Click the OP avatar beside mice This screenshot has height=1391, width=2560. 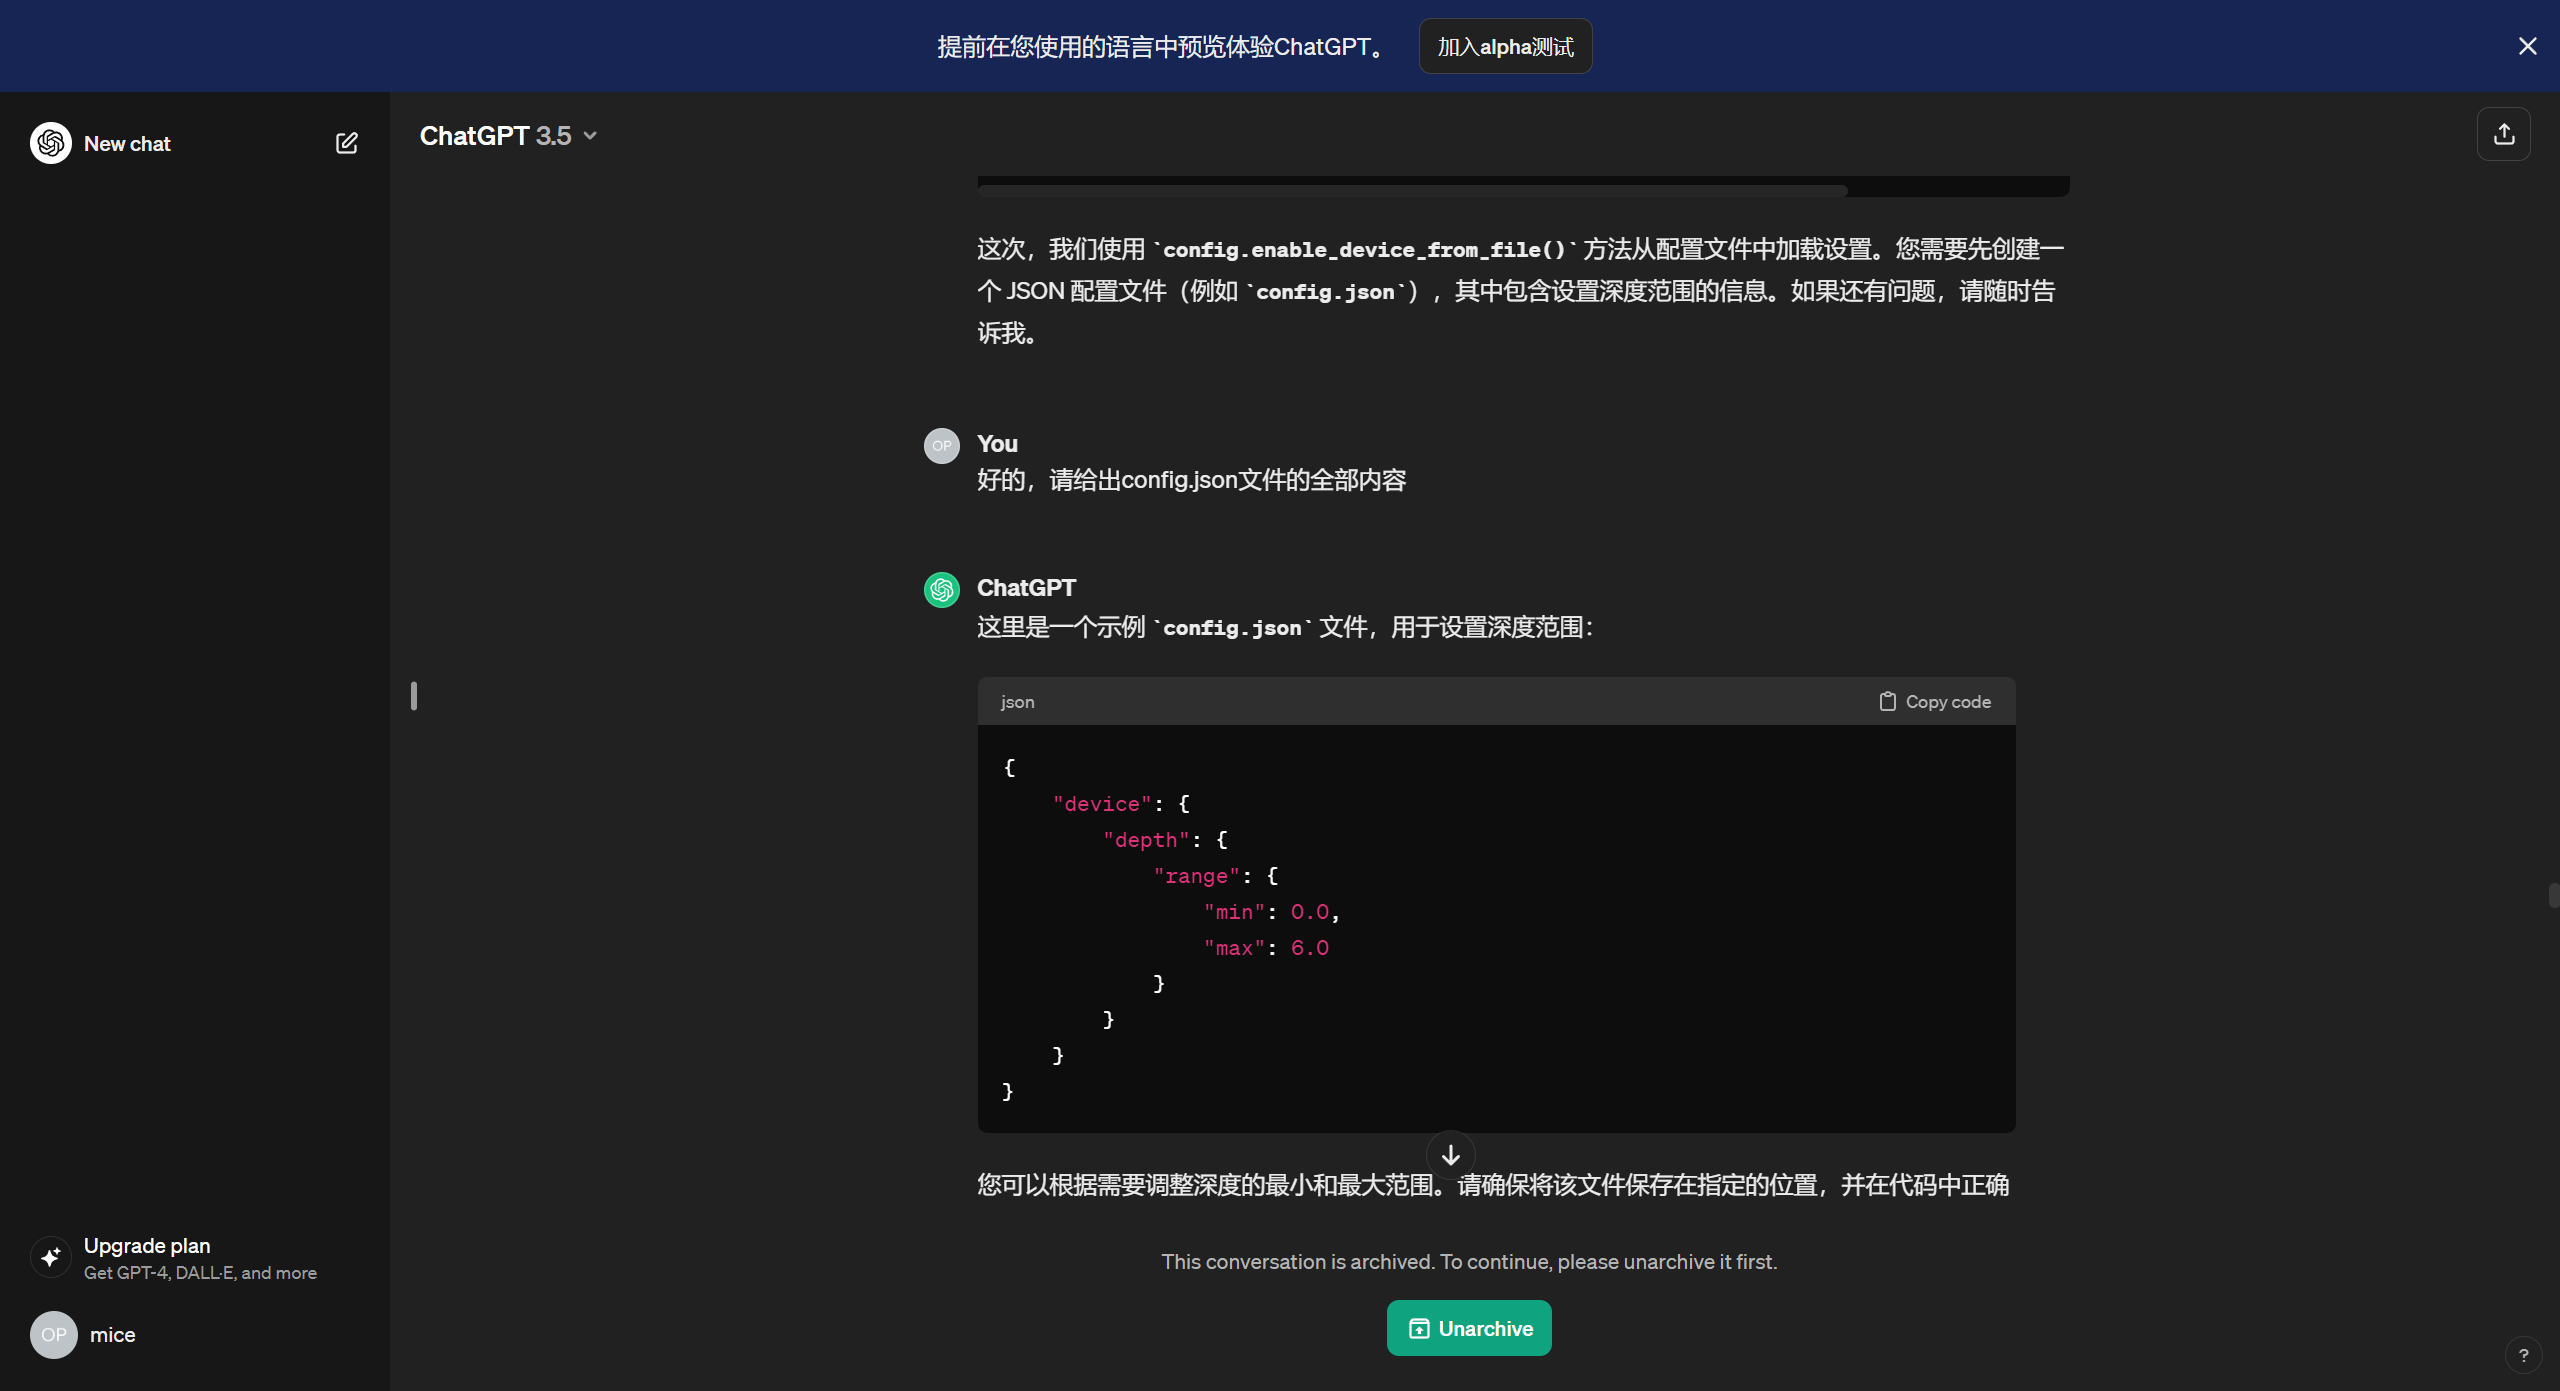click(54, 1334)
